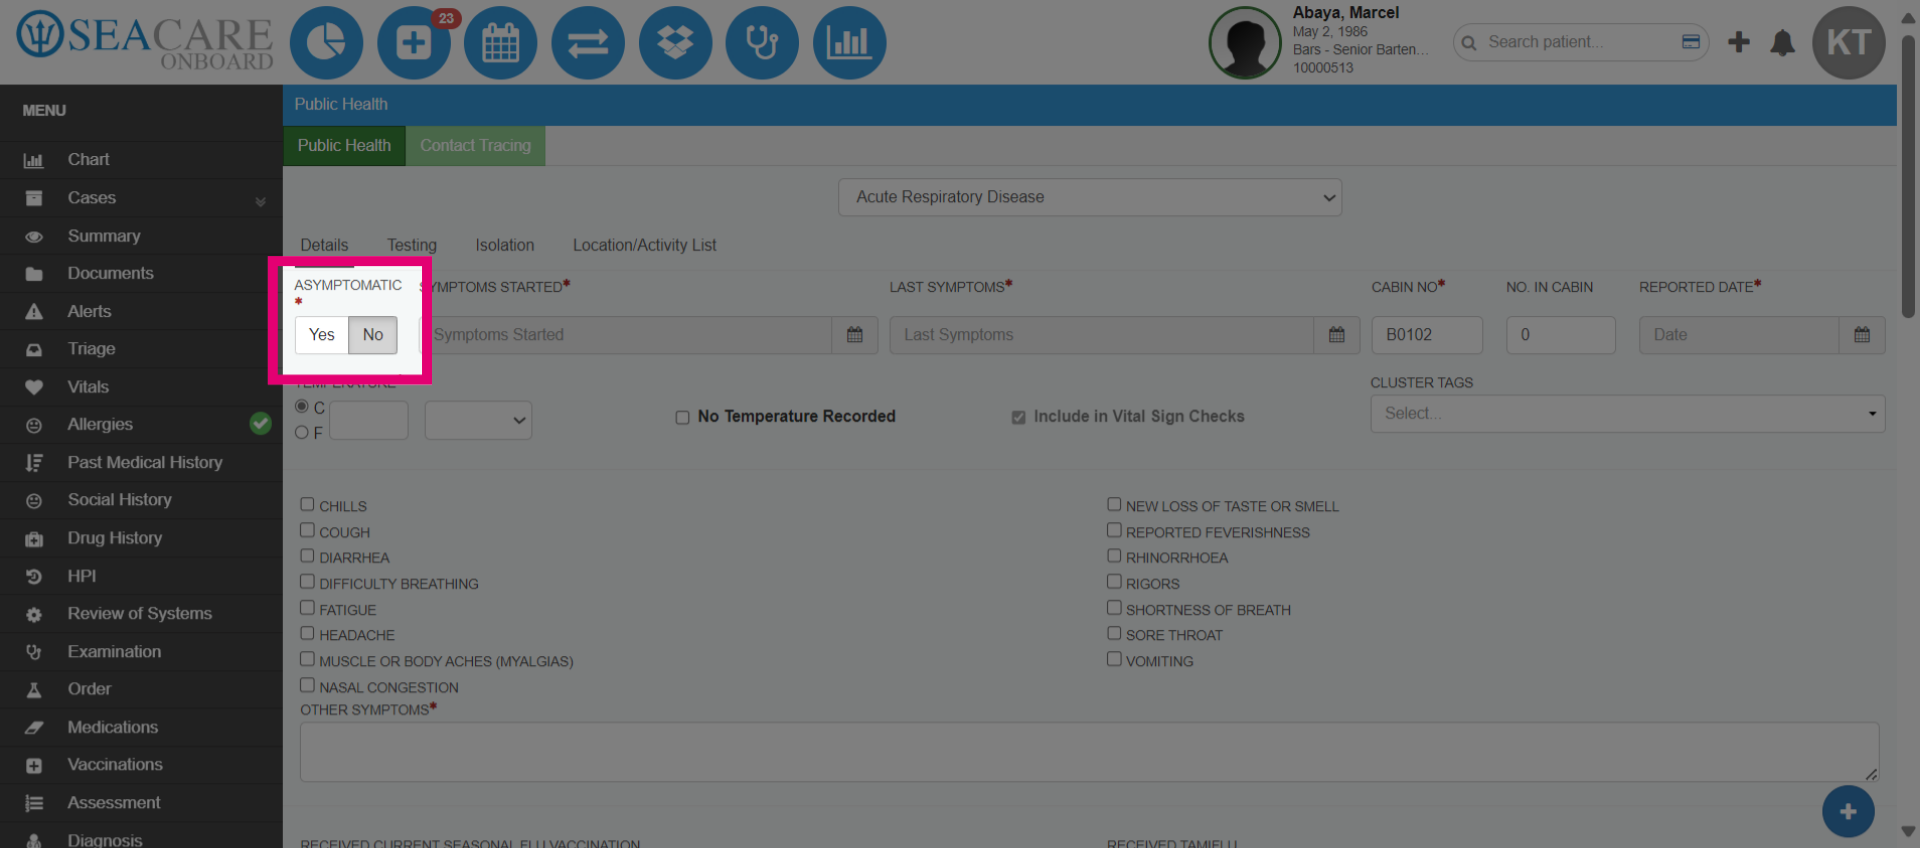Click the Order flask icon

[x=34, y=690]
